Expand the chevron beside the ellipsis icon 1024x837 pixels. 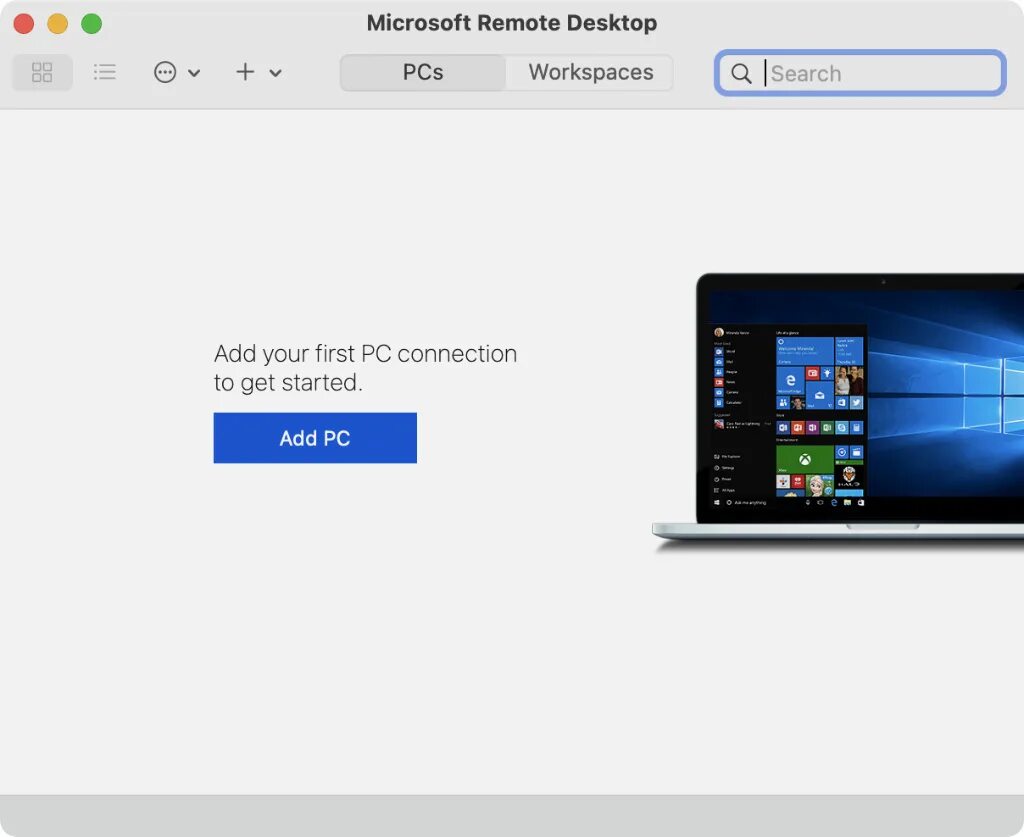pos(194,72)
